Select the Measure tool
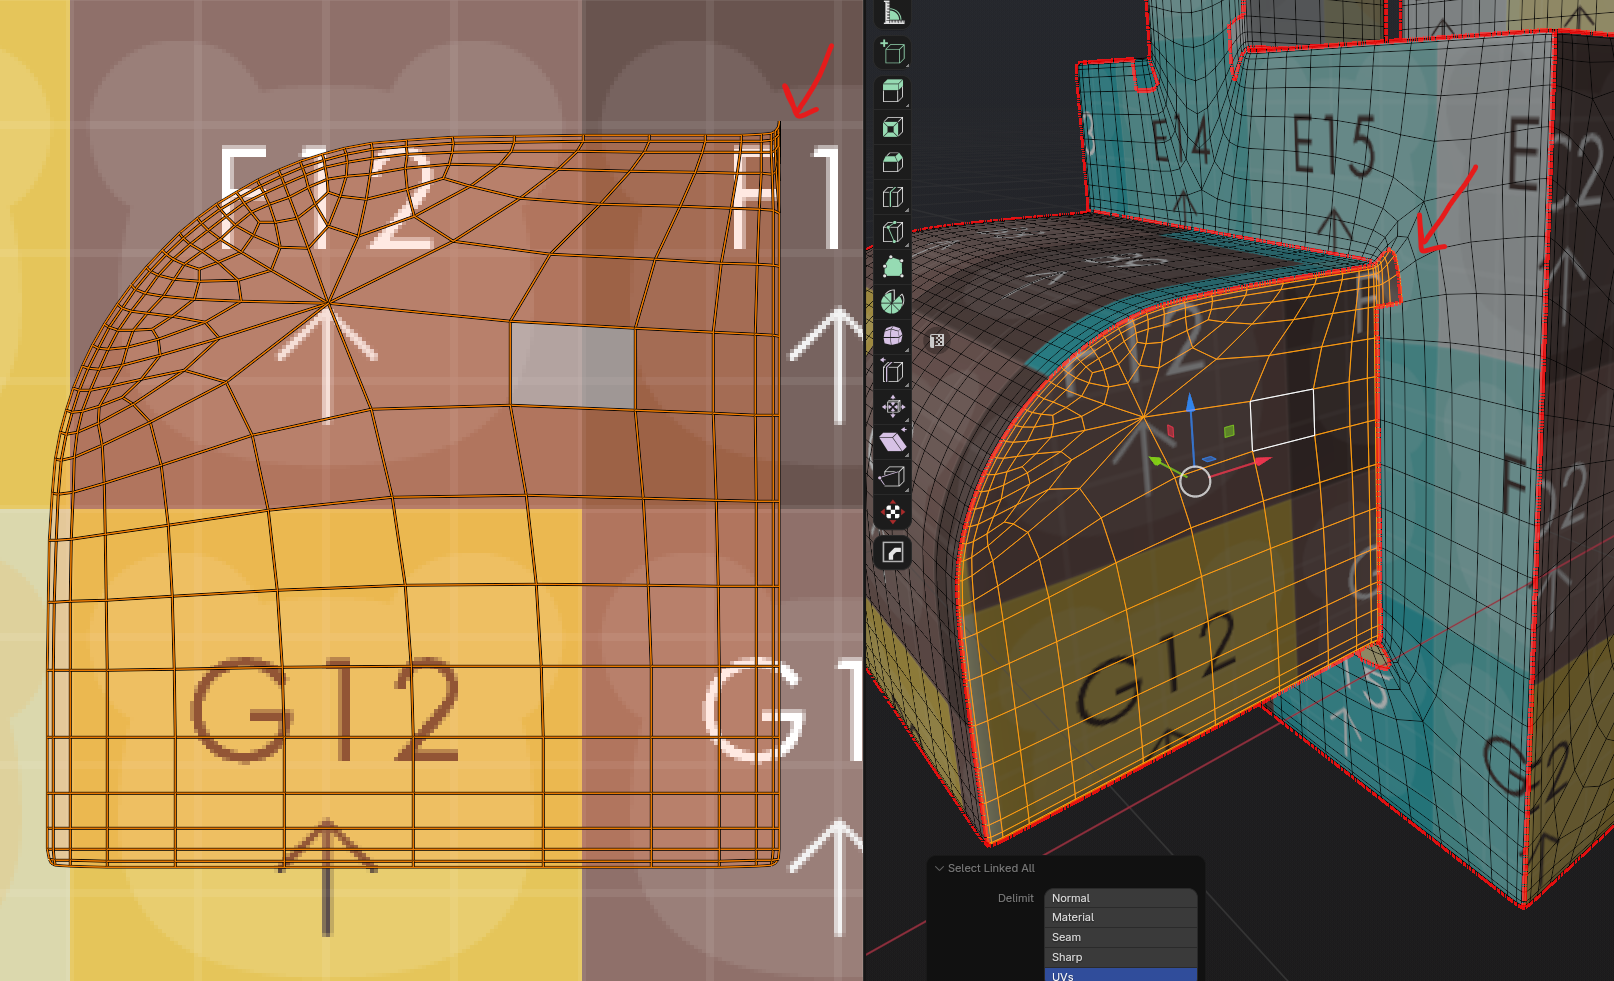Screen dimensions: 1614x981 tap(893, 13)
